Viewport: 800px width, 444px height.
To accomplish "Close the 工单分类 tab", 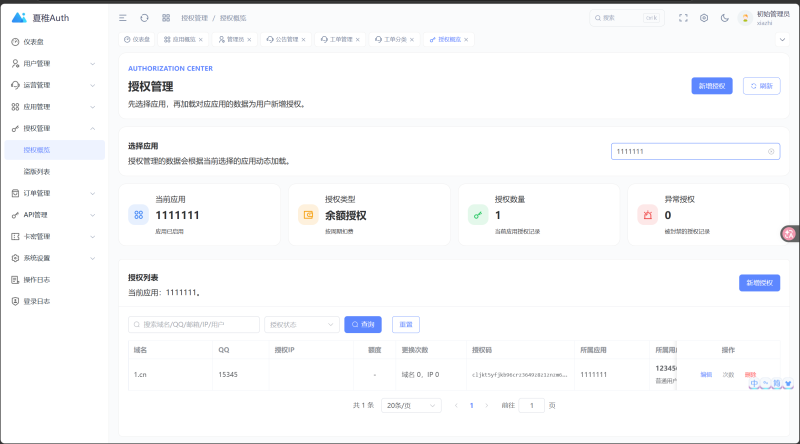I will click(412, 40).
